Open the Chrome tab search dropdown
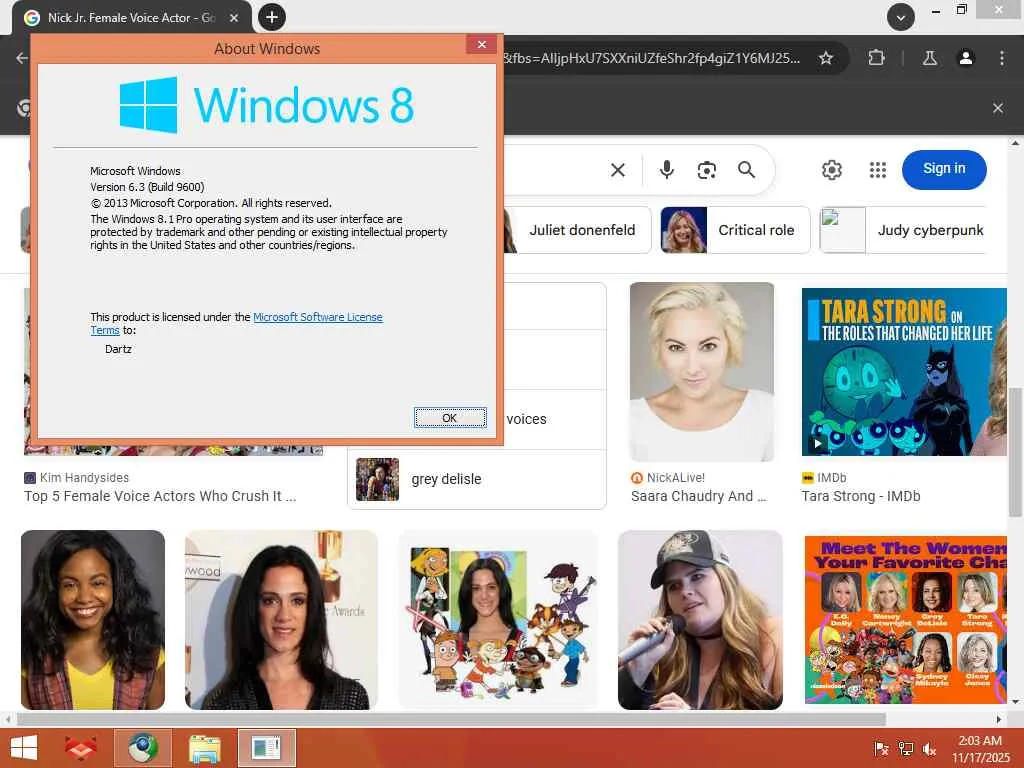1024x768 pixels. tap(901, 18)
